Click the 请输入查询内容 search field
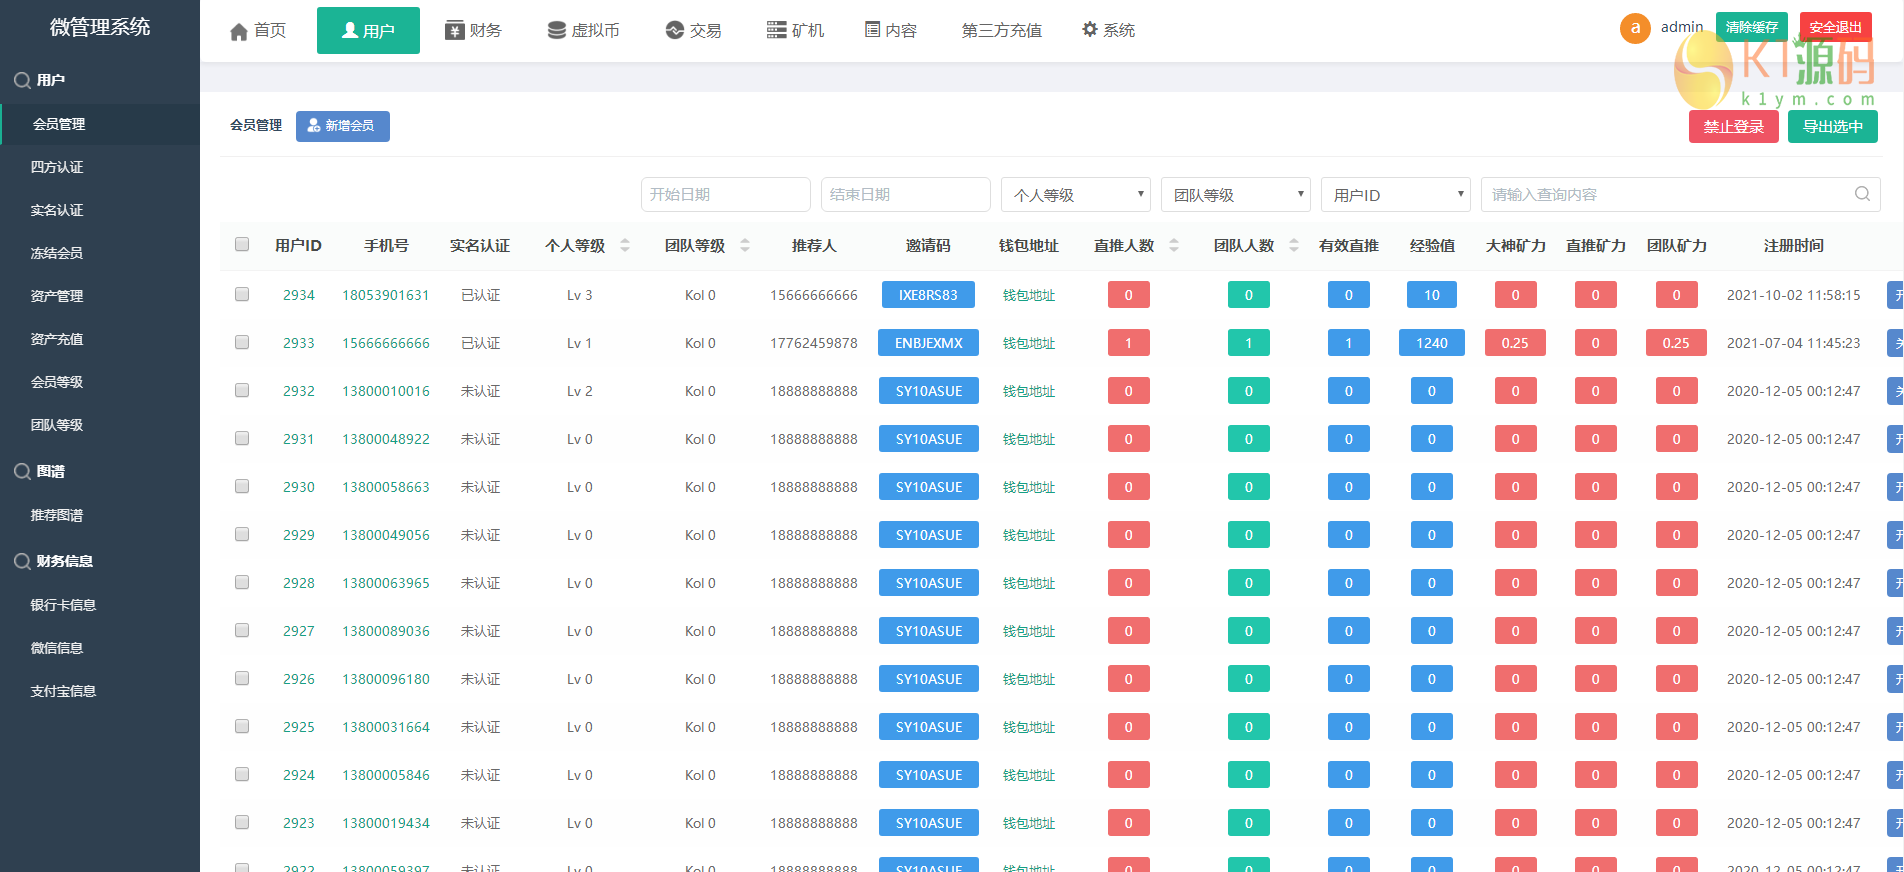1904x872 pixels. coord(1681,195)
